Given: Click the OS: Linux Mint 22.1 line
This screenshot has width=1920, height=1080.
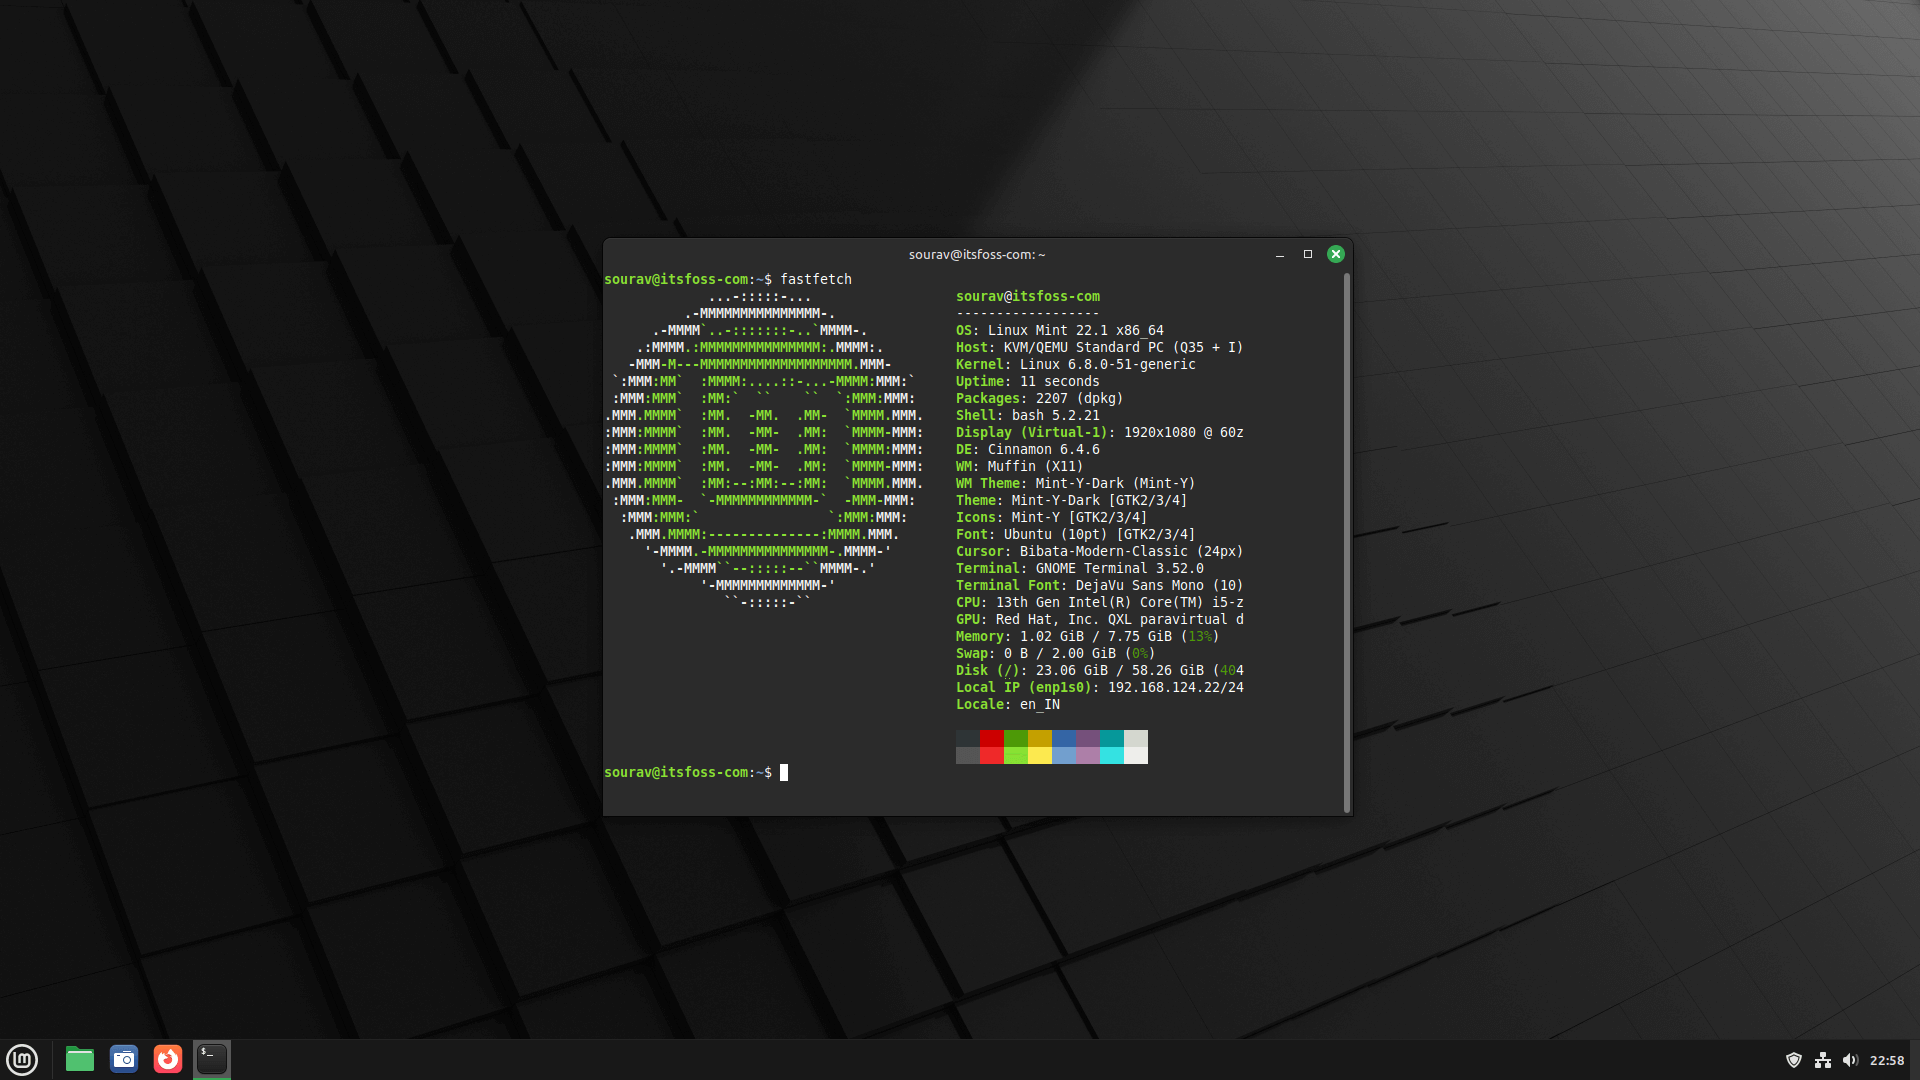Looking at the screenshot, I should coord(1059,330).
